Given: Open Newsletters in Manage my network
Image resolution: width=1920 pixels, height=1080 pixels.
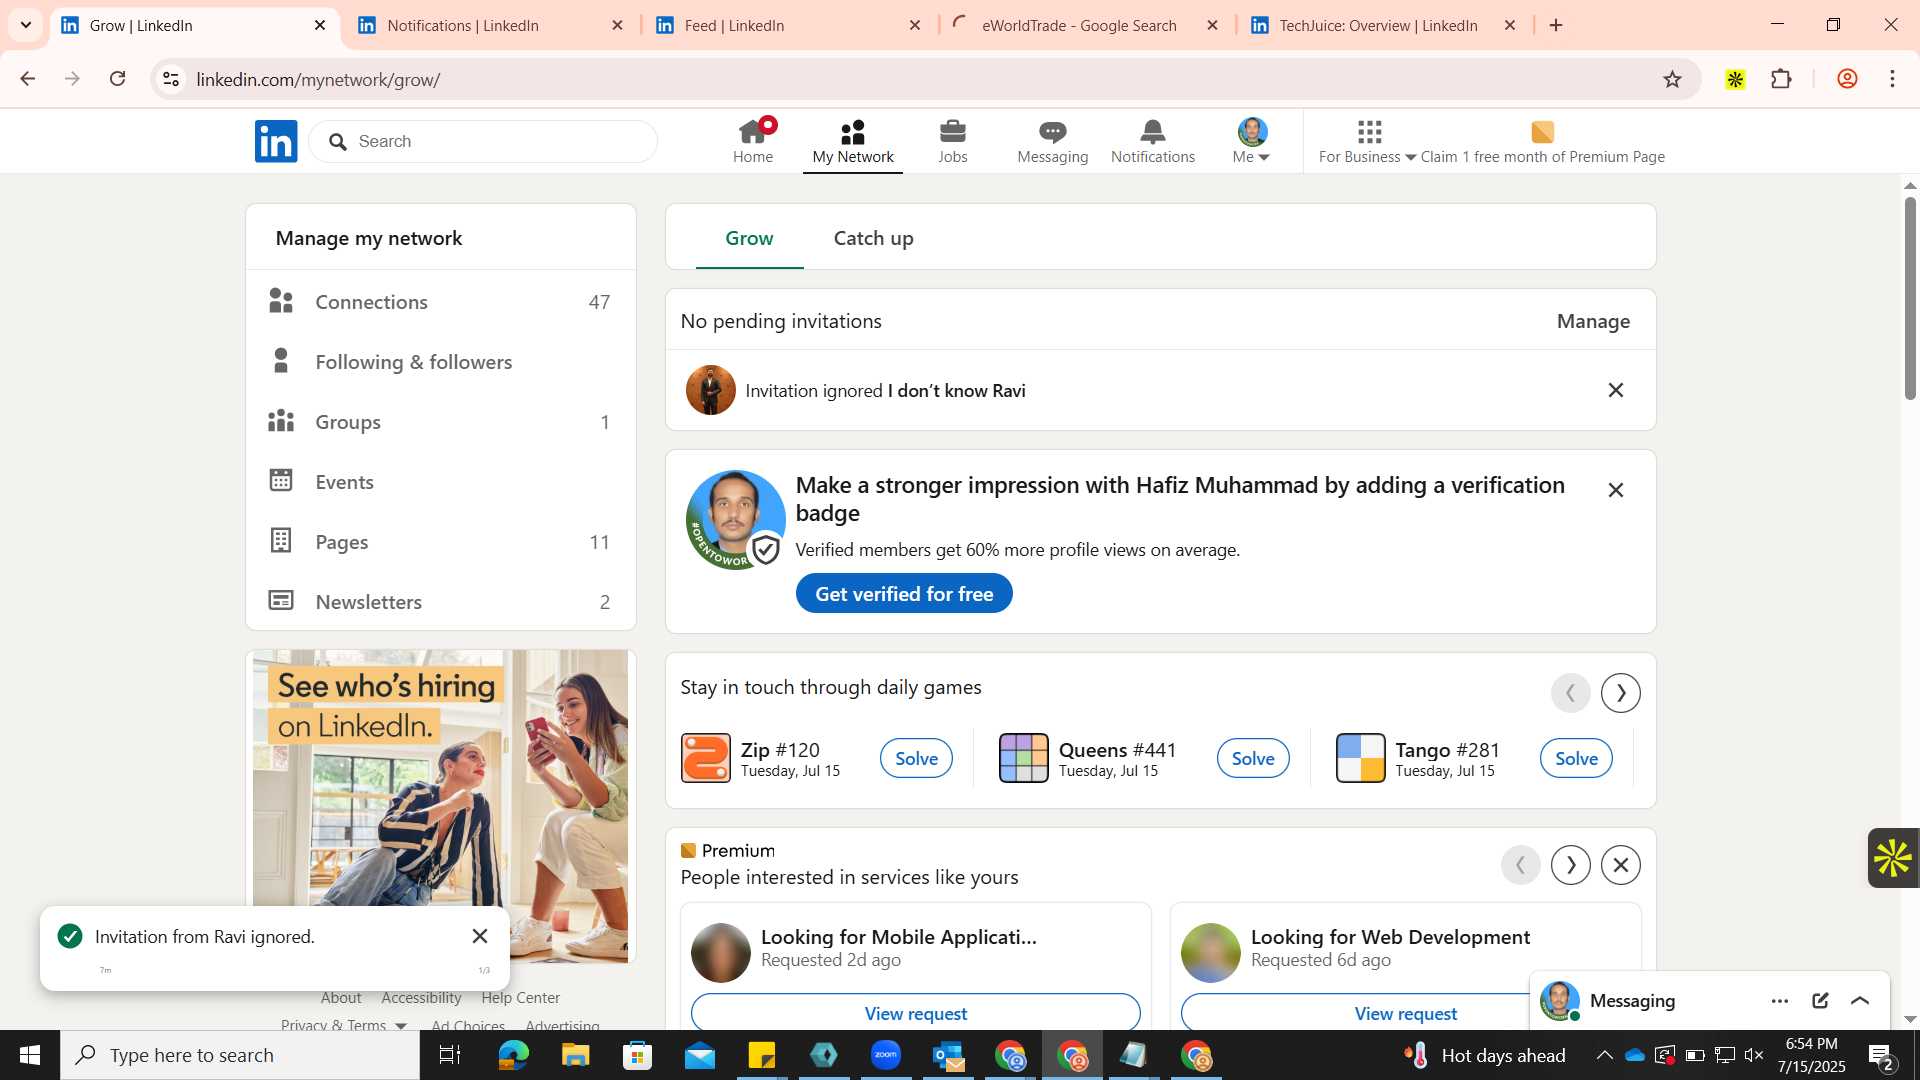Looking at the screenshot, I should pos(440,602).
